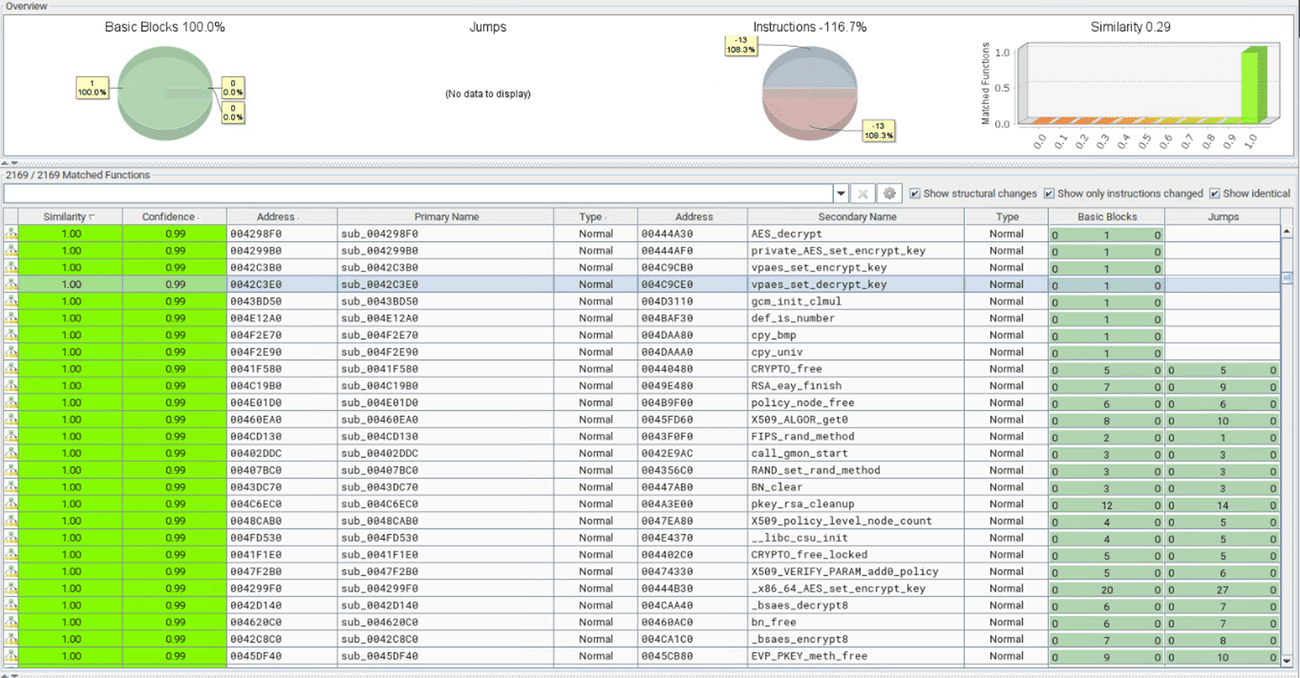Open filter settings gear icon
Viewport: 1300px width, 678px height.
887,193
